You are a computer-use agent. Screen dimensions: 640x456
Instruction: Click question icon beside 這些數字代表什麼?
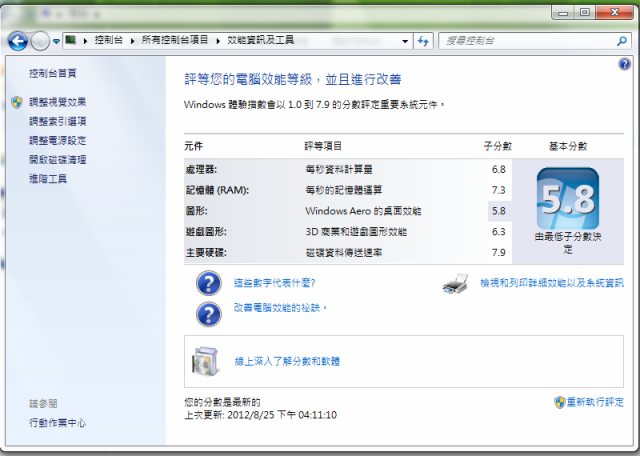[x=209, y=283]
